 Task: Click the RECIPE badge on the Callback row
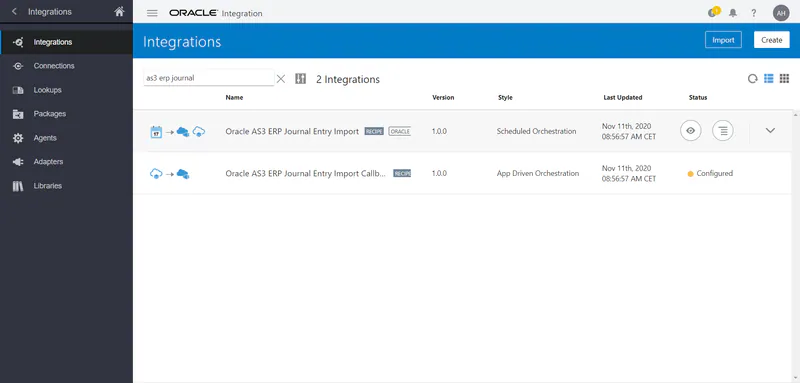click(x=402, y=173)
